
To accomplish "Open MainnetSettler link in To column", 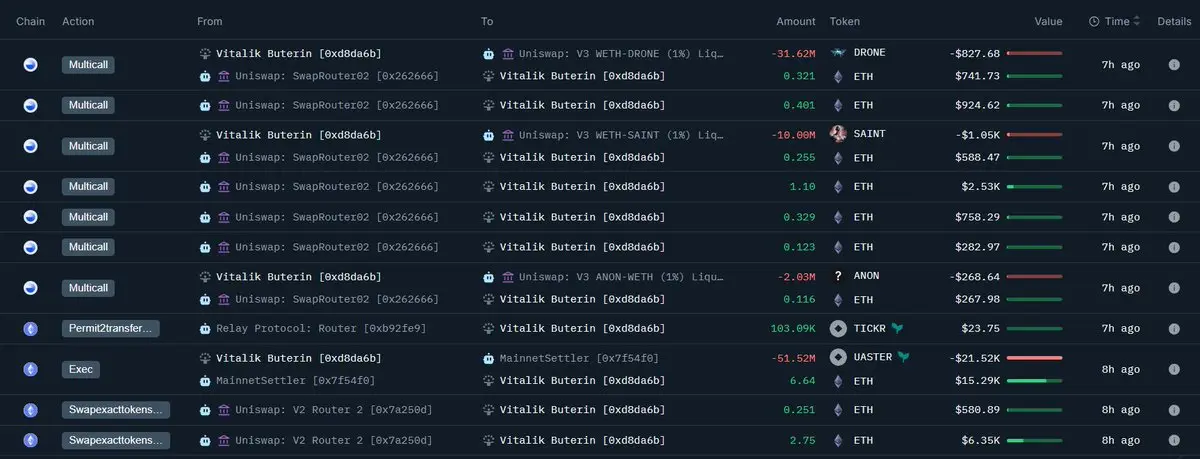I will 579,357.
